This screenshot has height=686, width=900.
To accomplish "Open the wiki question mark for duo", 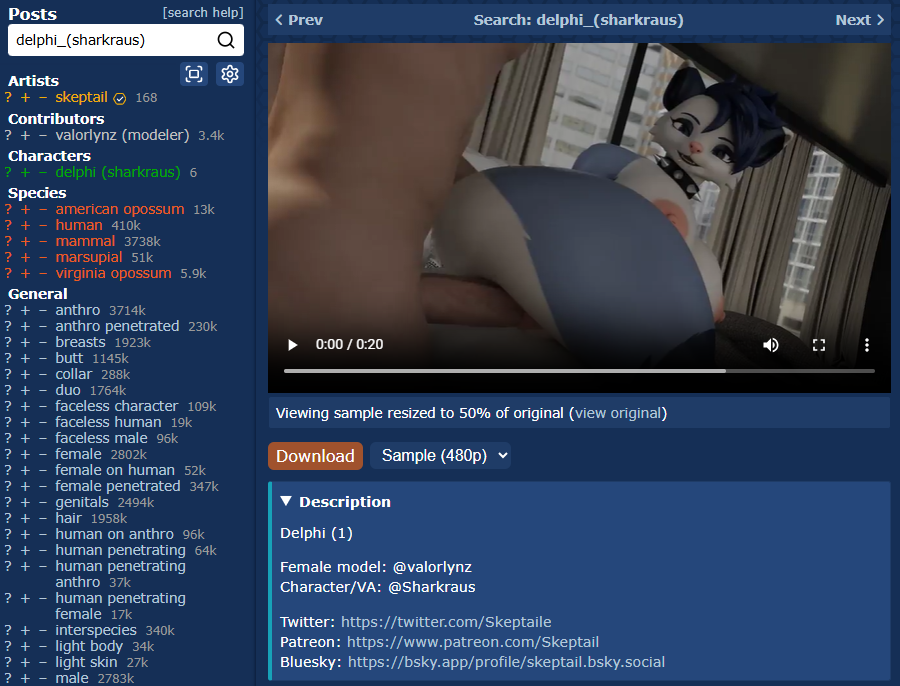I will [8, 390].
